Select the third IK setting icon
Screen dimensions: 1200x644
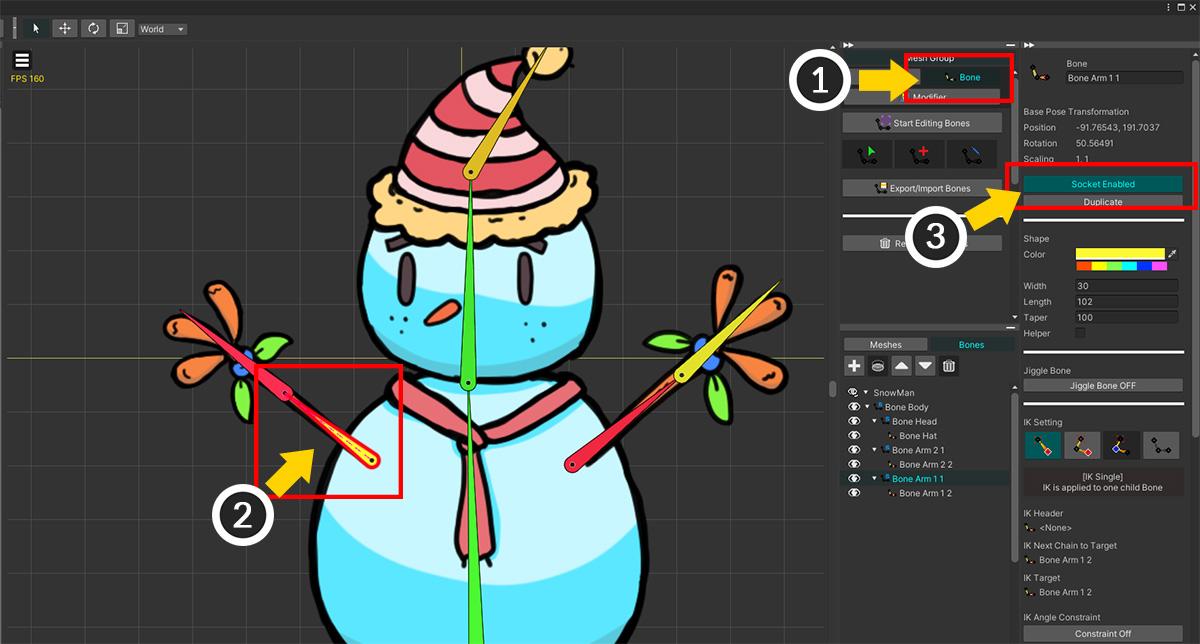pos(1122,445)
